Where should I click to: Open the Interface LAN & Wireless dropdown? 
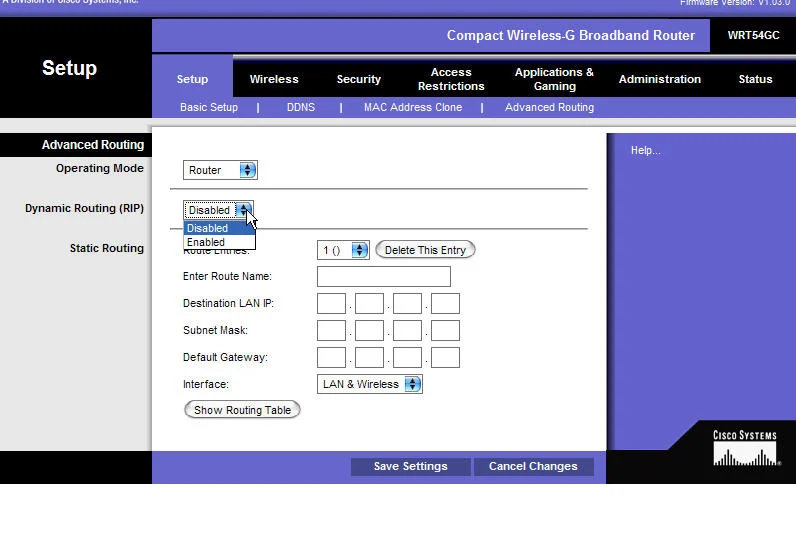tap(370, 384)
